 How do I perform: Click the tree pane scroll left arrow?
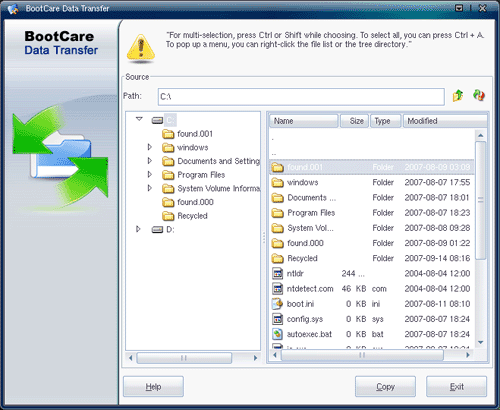[x=130, y=358]
